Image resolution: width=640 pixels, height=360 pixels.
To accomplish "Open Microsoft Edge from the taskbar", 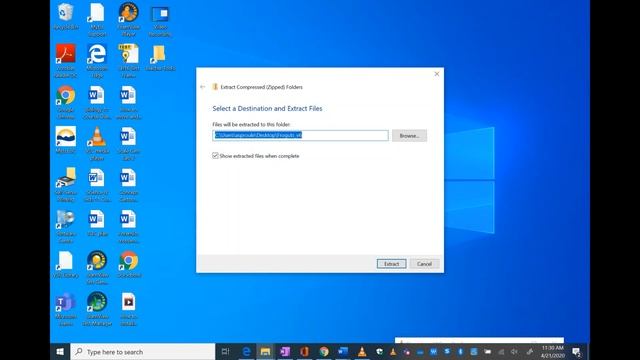I will (246, 351).
